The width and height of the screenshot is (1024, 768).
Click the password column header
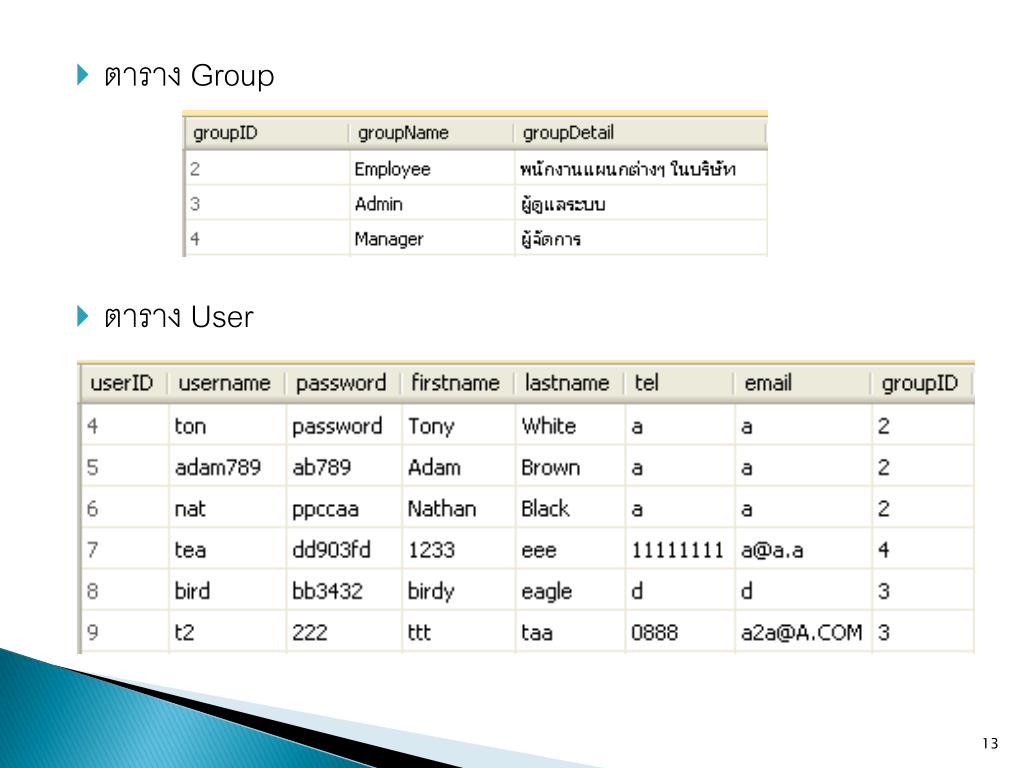(x=343, y=383)
